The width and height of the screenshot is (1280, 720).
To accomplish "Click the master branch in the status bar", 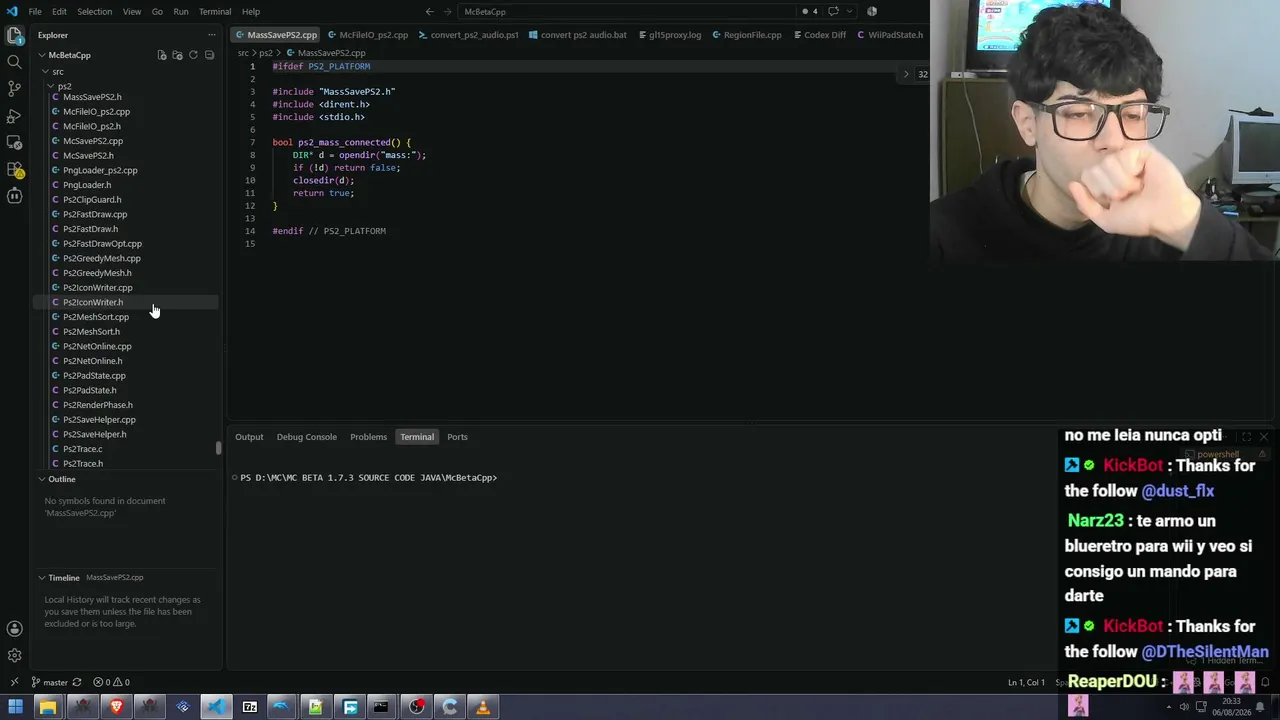I will click(x=49, y=682).
